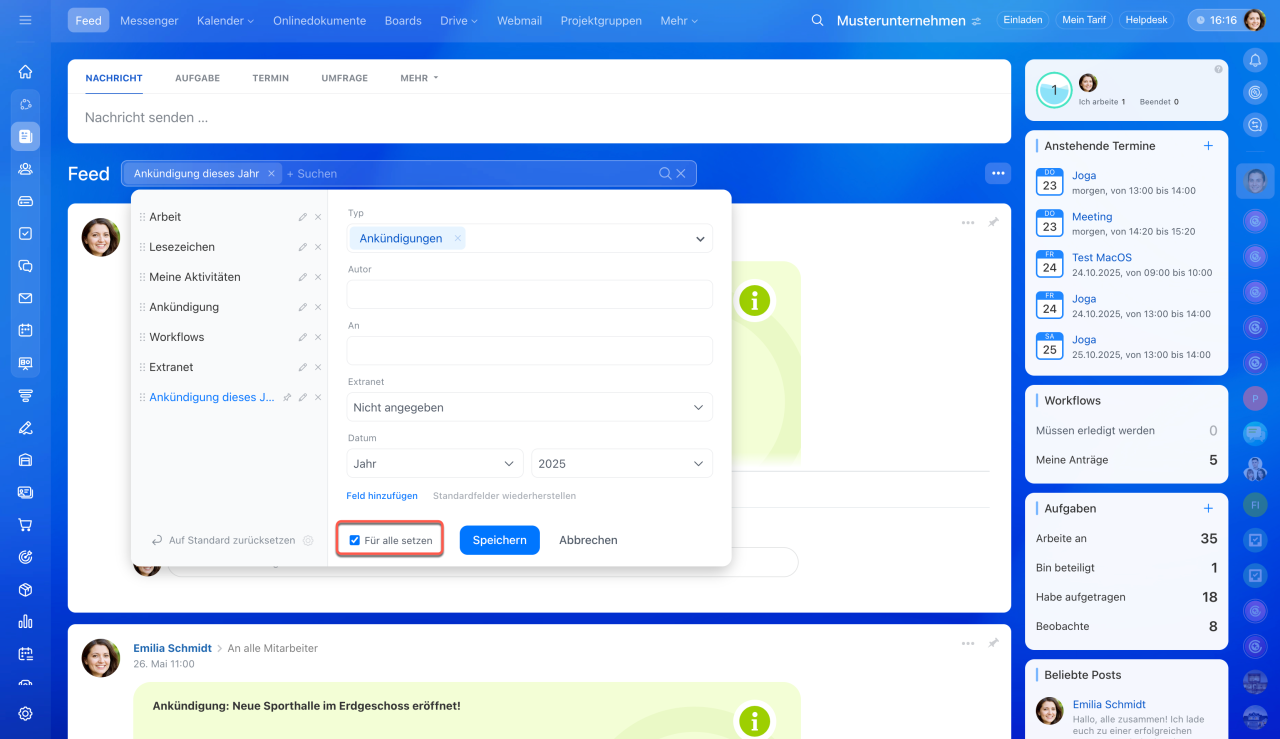Add a new Aufgaben task with plus
This screenshot has width=1280, height=739.
coord(1208,508)
